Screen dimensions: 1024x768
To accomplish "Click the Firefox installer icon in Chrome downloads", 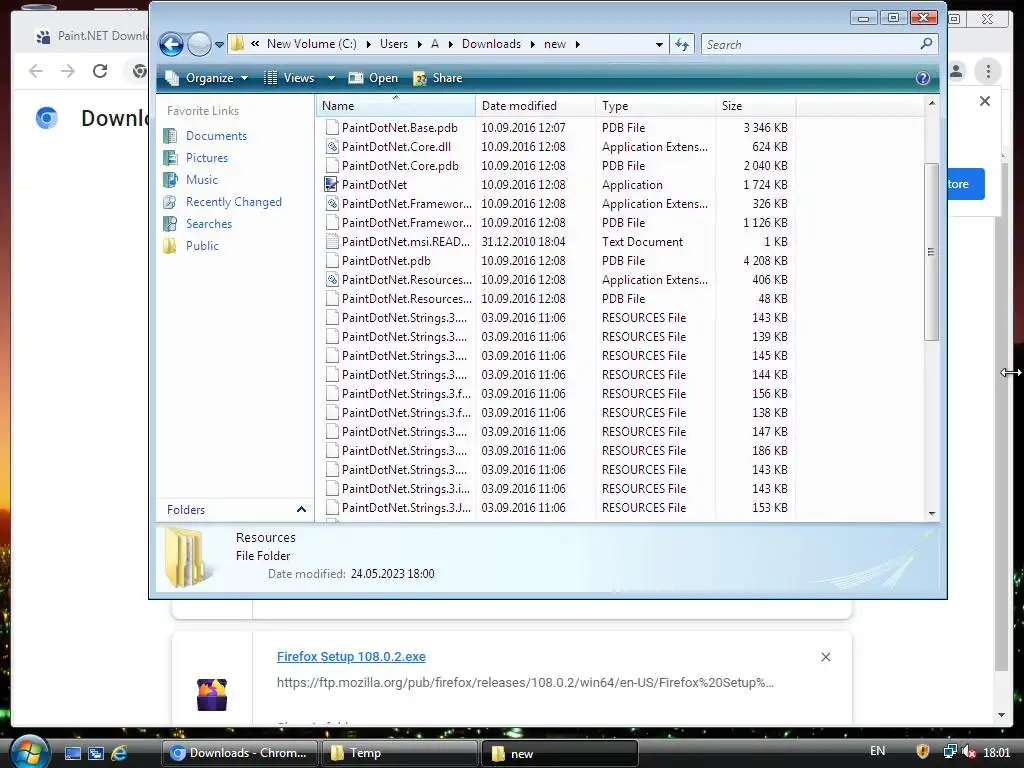I will pyautogui.click(x=212, y=694).
